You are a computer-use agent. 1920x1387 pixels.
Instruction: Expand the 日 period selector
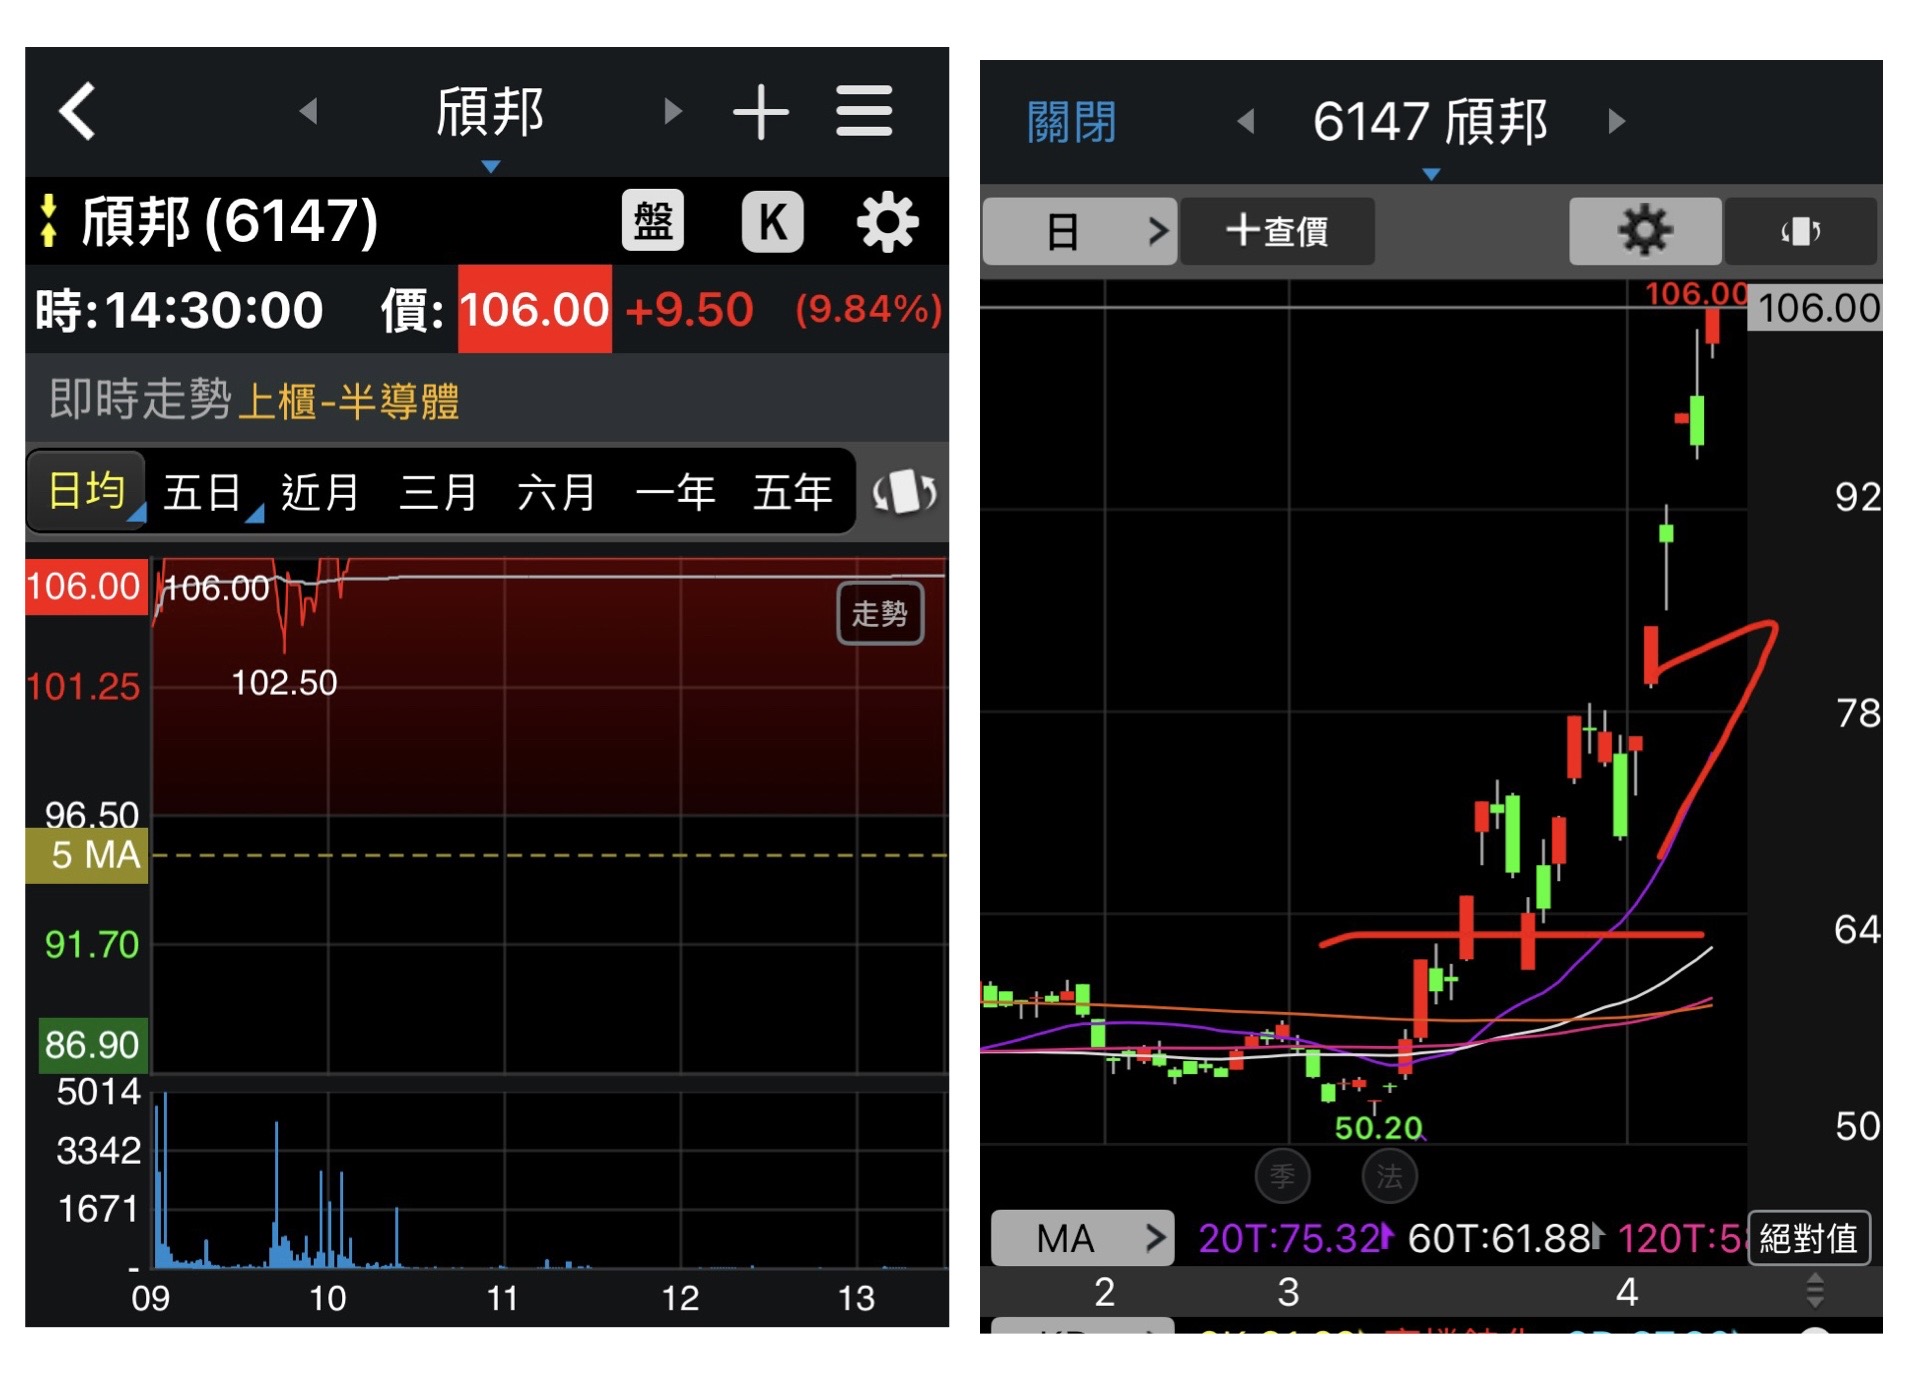1080,231
